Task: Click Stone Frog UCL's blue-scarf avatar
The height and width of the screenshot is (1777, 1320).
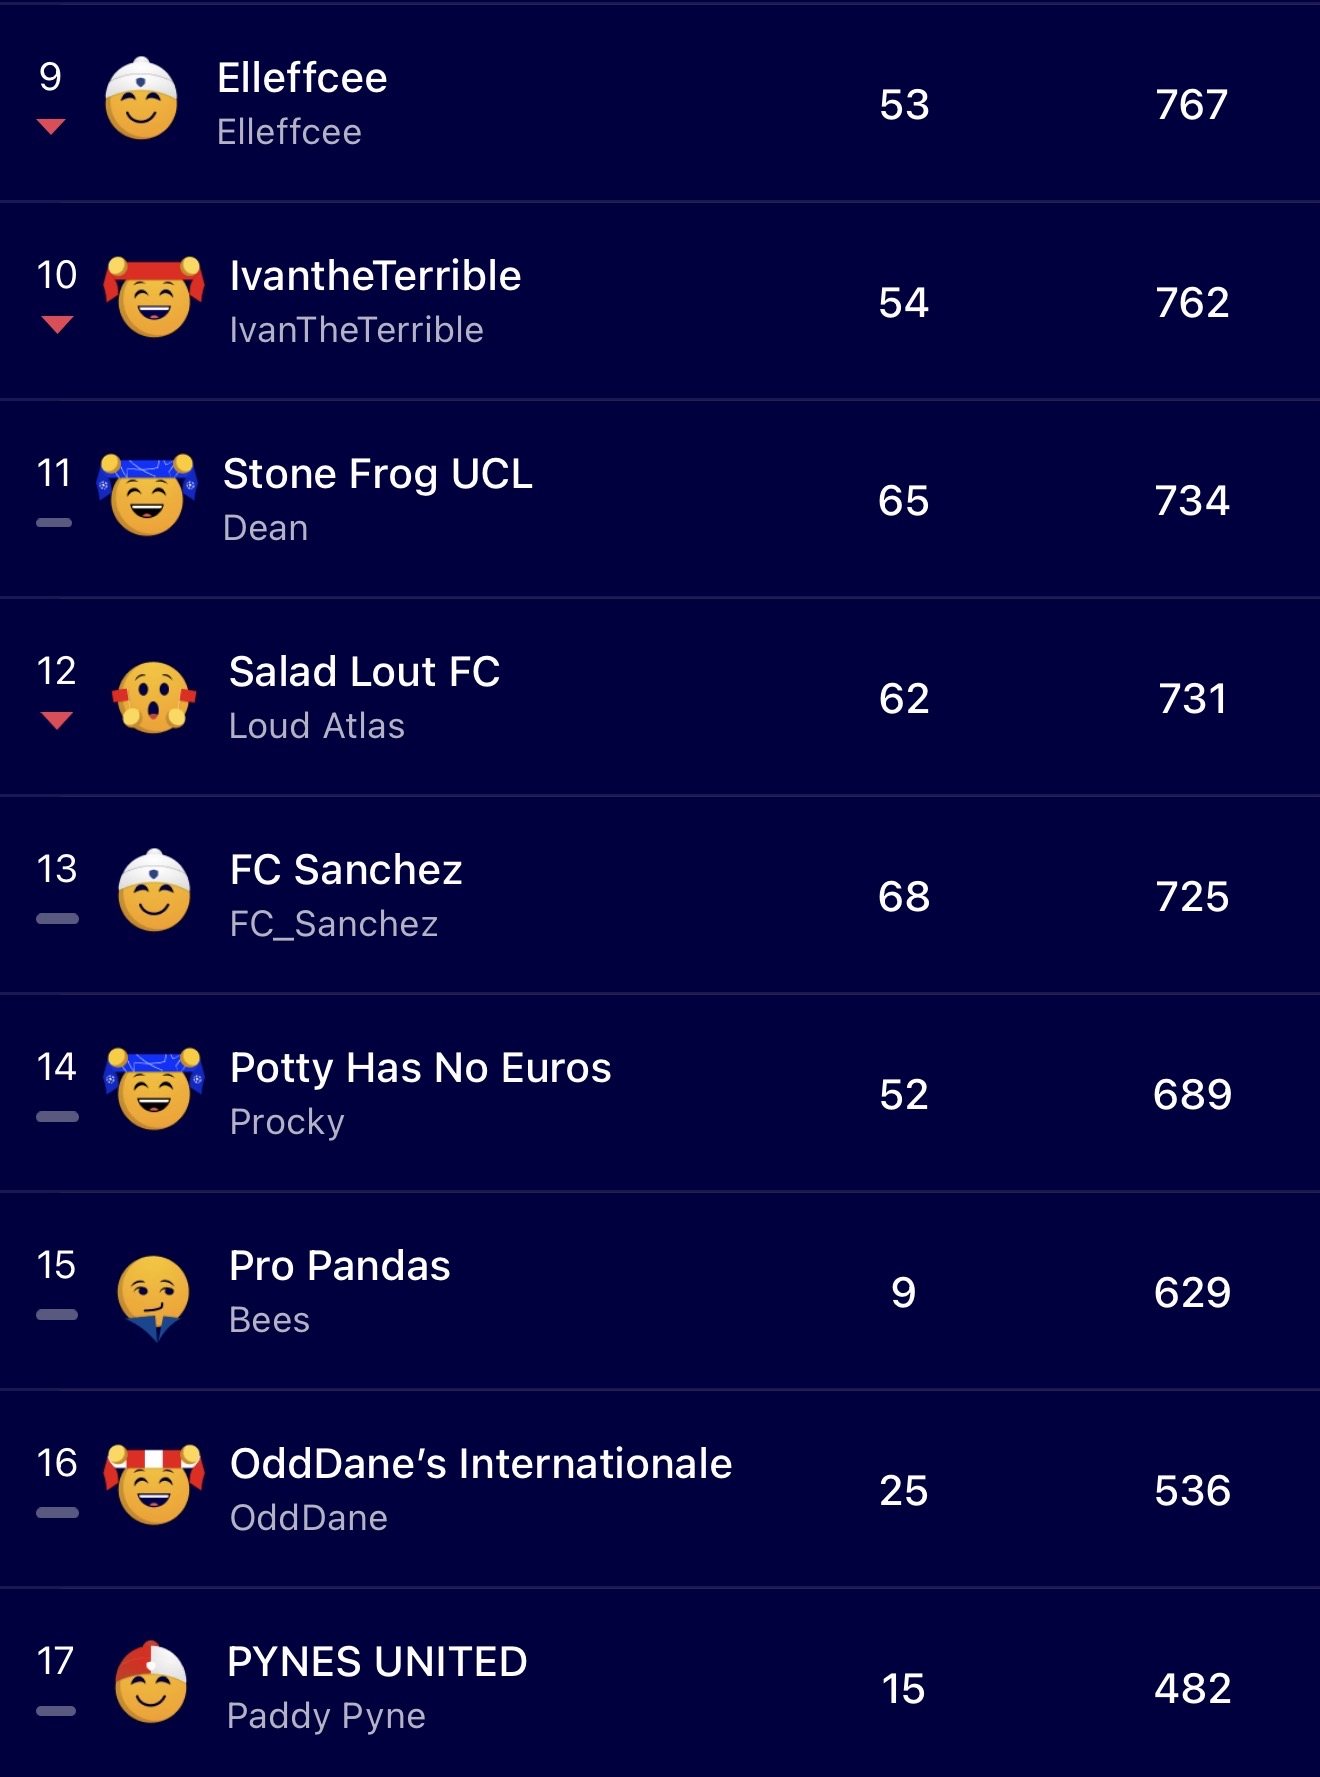Action: pos(146,496)
